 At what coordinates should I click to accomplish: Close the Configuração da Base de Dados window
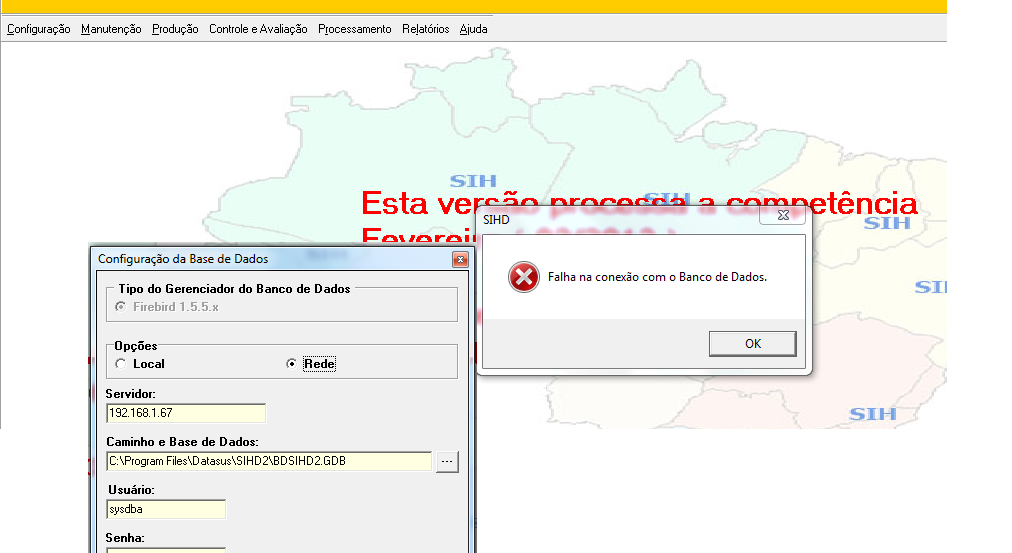point(460,259)
